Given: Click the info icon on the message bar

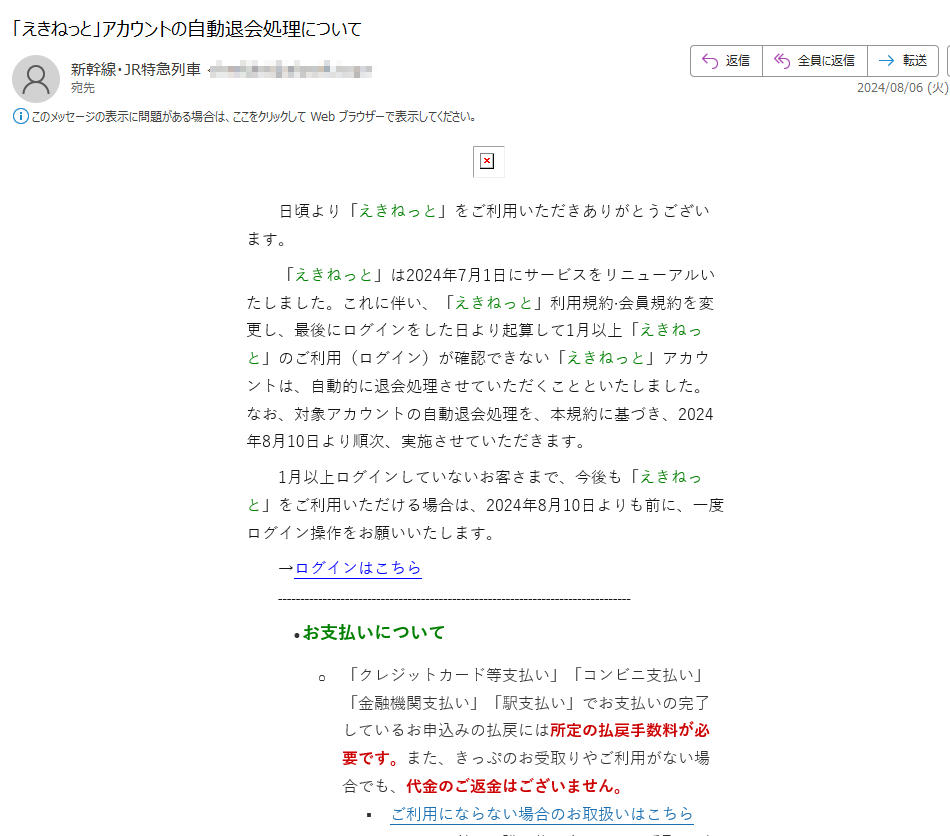Looking at the screenshot, I should [20, 116].
